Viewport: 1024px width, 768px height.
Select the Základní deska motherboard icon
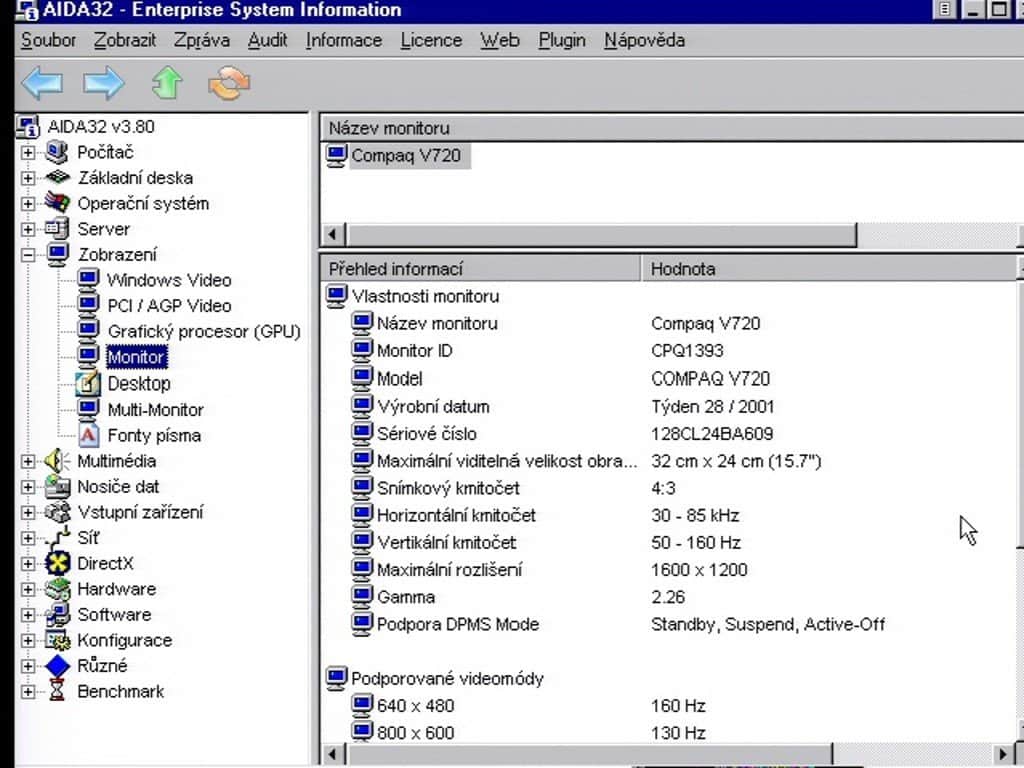click(57, 177)
